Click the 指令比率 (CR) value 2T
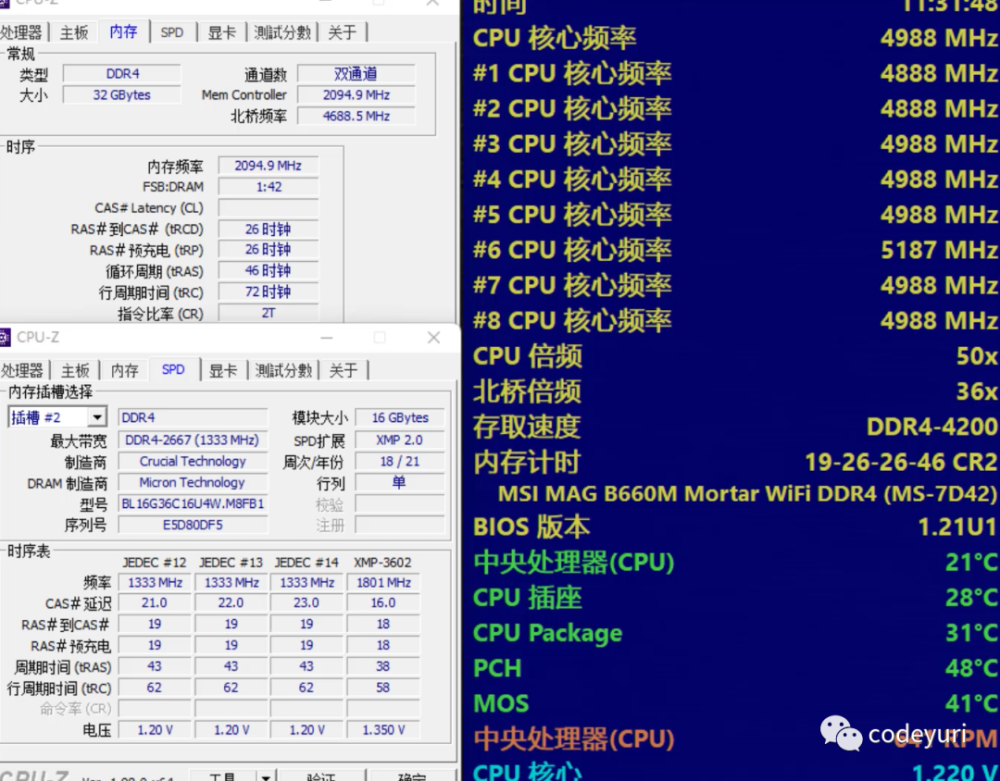This screenshot has height=781, width=1000. click(268, 313)
